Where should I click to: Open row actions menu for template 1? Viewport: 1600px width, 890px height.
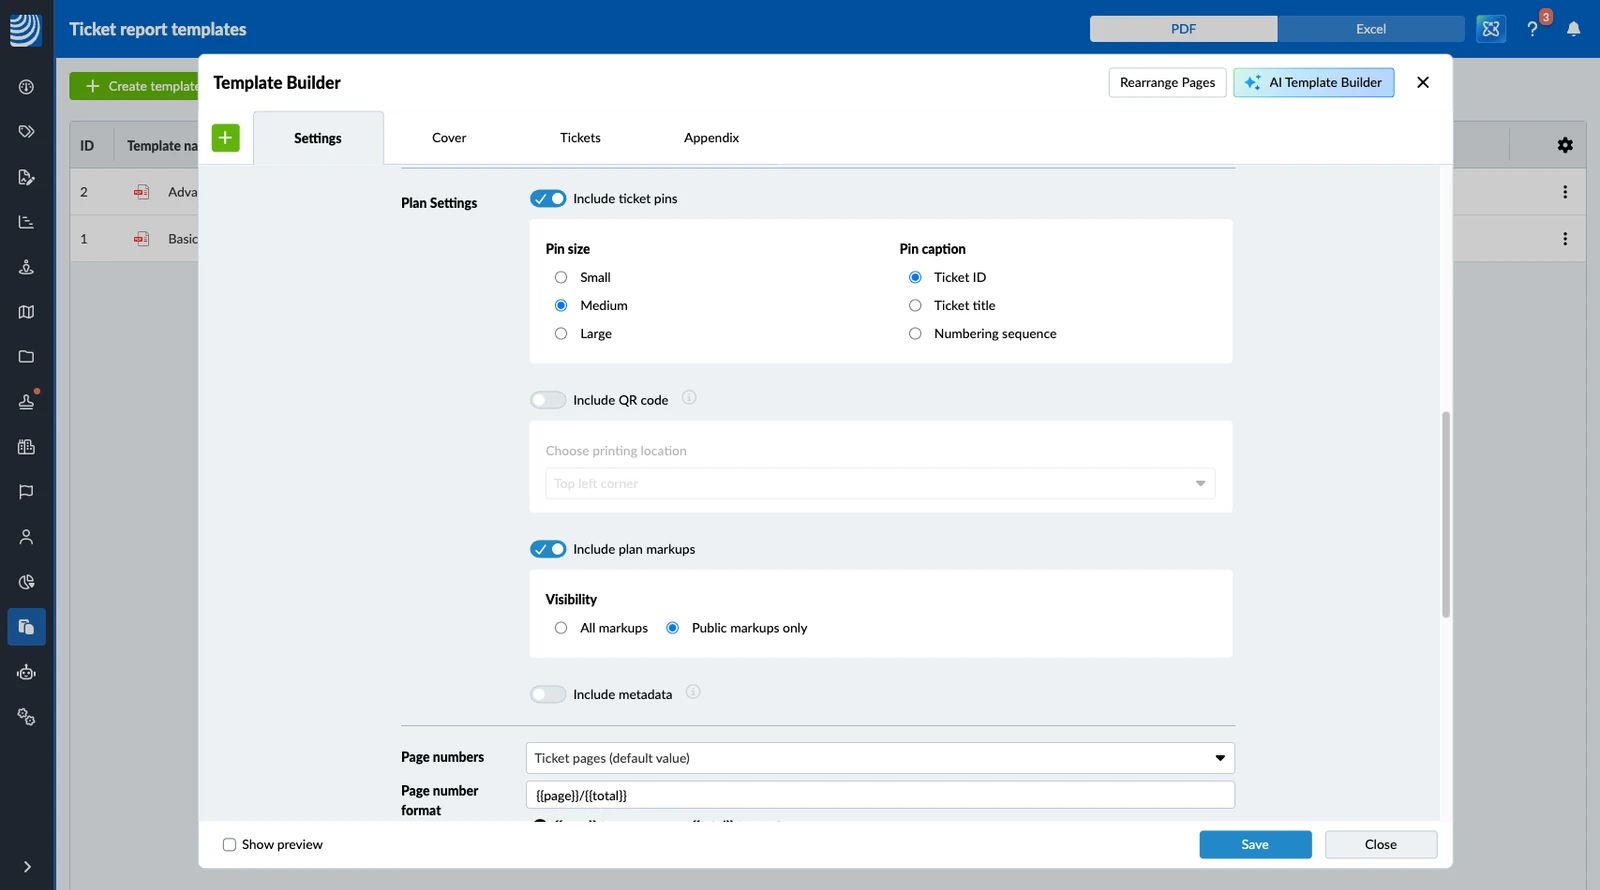[x=1565, y=239]
